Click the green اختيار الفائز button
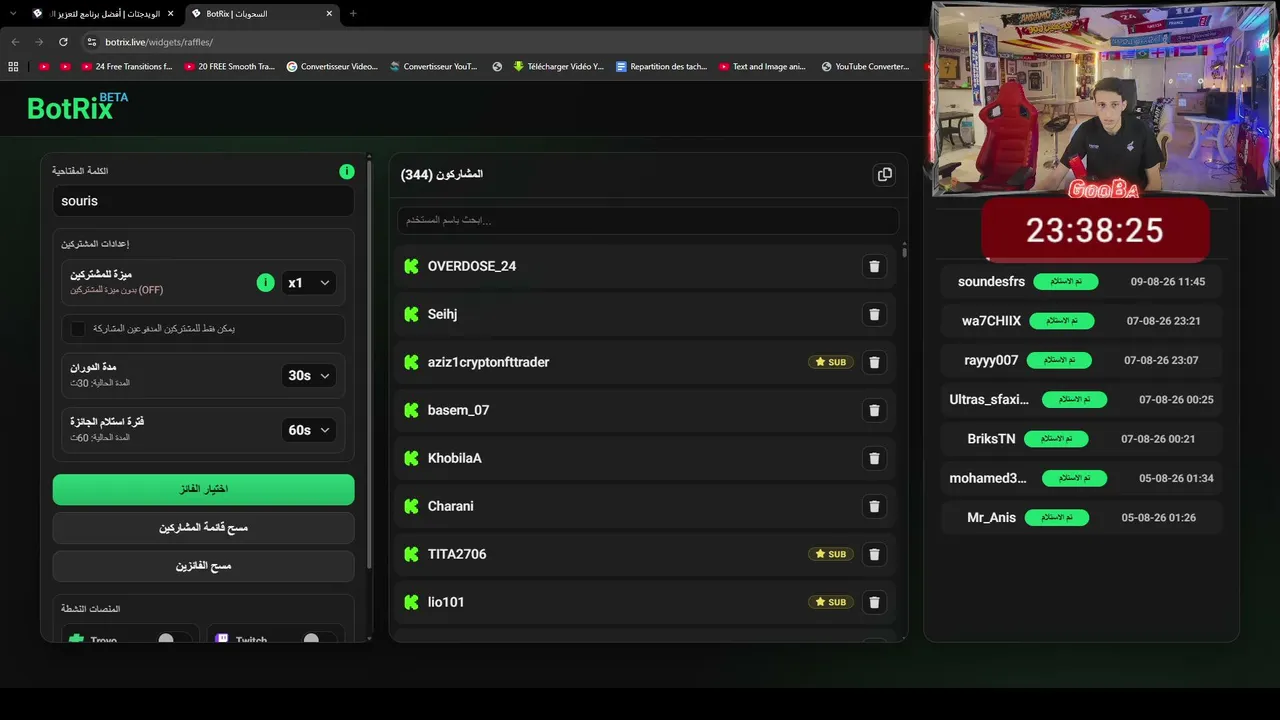1280x720 pixels. pyautogui.click(x=204, y=489)
